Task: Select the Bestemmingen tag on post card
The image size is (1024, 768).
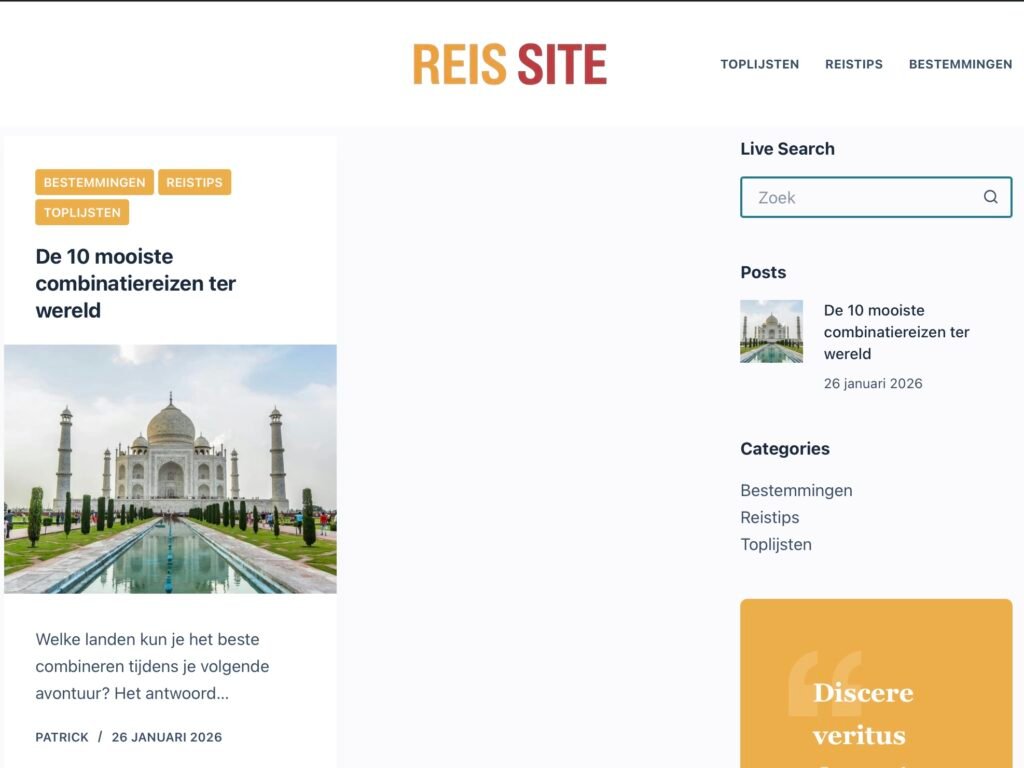Action: click(94, 182)
